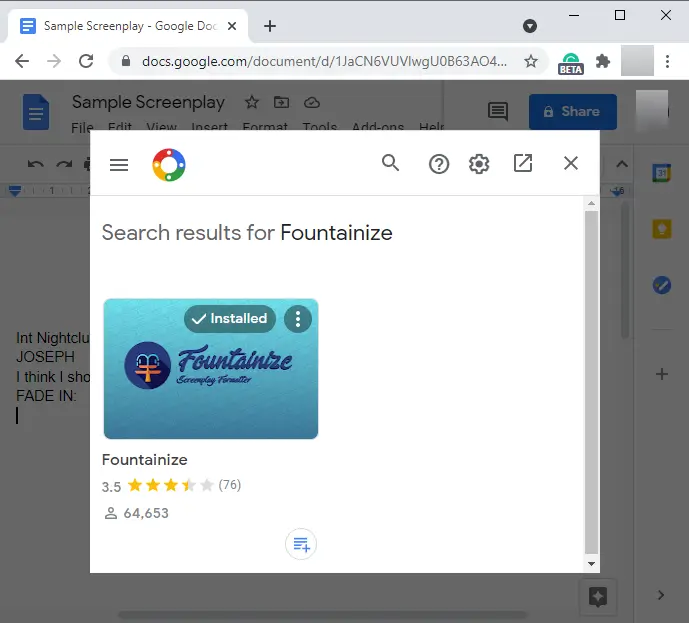Click the Installed badge on Fountainize

[230, 319]
